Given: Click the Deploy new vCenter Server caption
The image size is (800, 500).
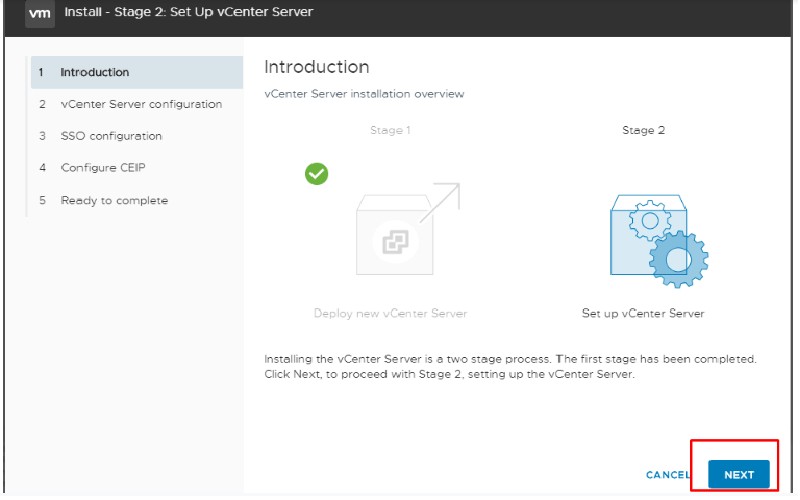Looking at the screenshot, I should [x=390, y=313].
